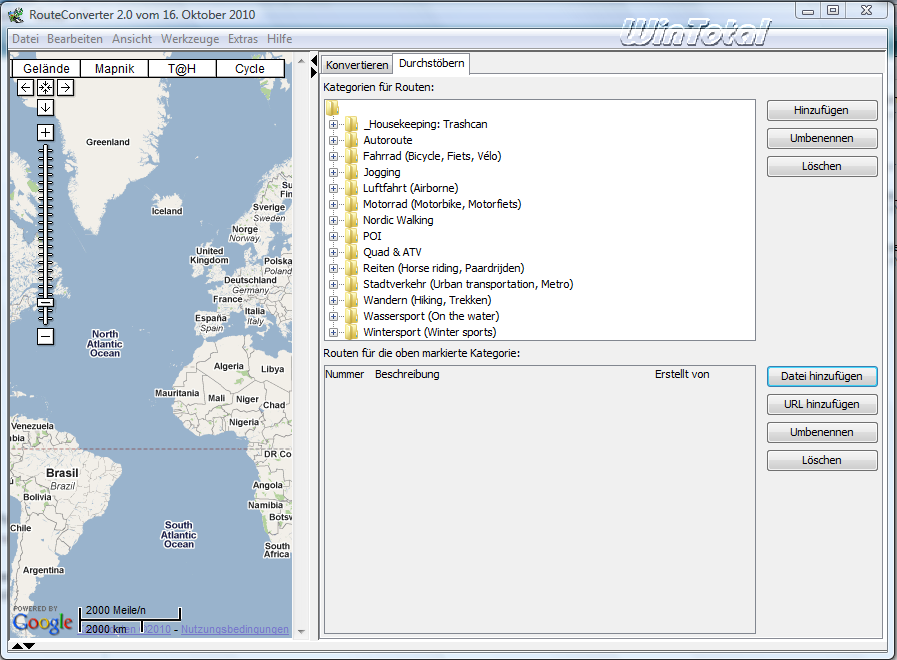Image resolution: width=897 pixels, height=660 pixels.
Task: Pan the map left with arrow
Action: [x=26, y=88]
